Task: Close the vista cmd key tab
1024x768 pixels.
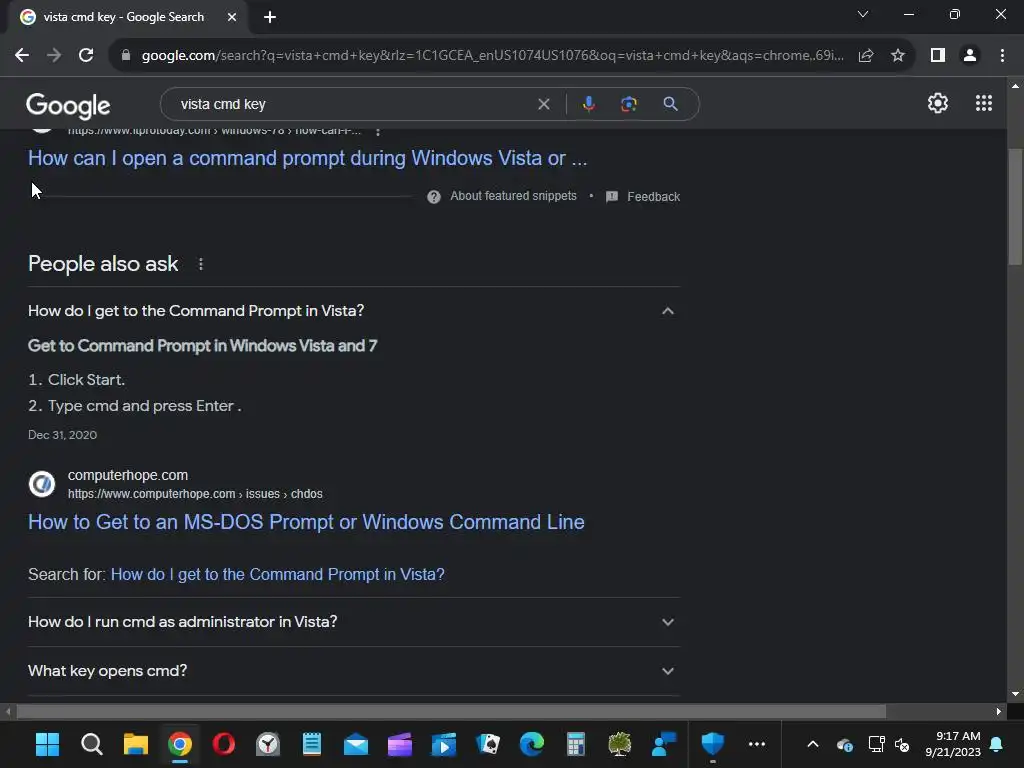Action: (x=232, y=17)
